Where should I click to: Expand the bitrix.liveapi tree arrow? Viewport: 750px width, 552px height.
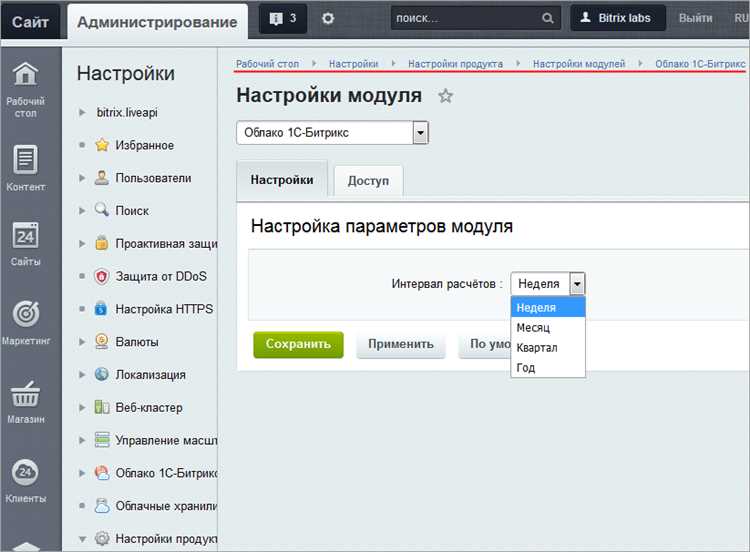[82, 112]
